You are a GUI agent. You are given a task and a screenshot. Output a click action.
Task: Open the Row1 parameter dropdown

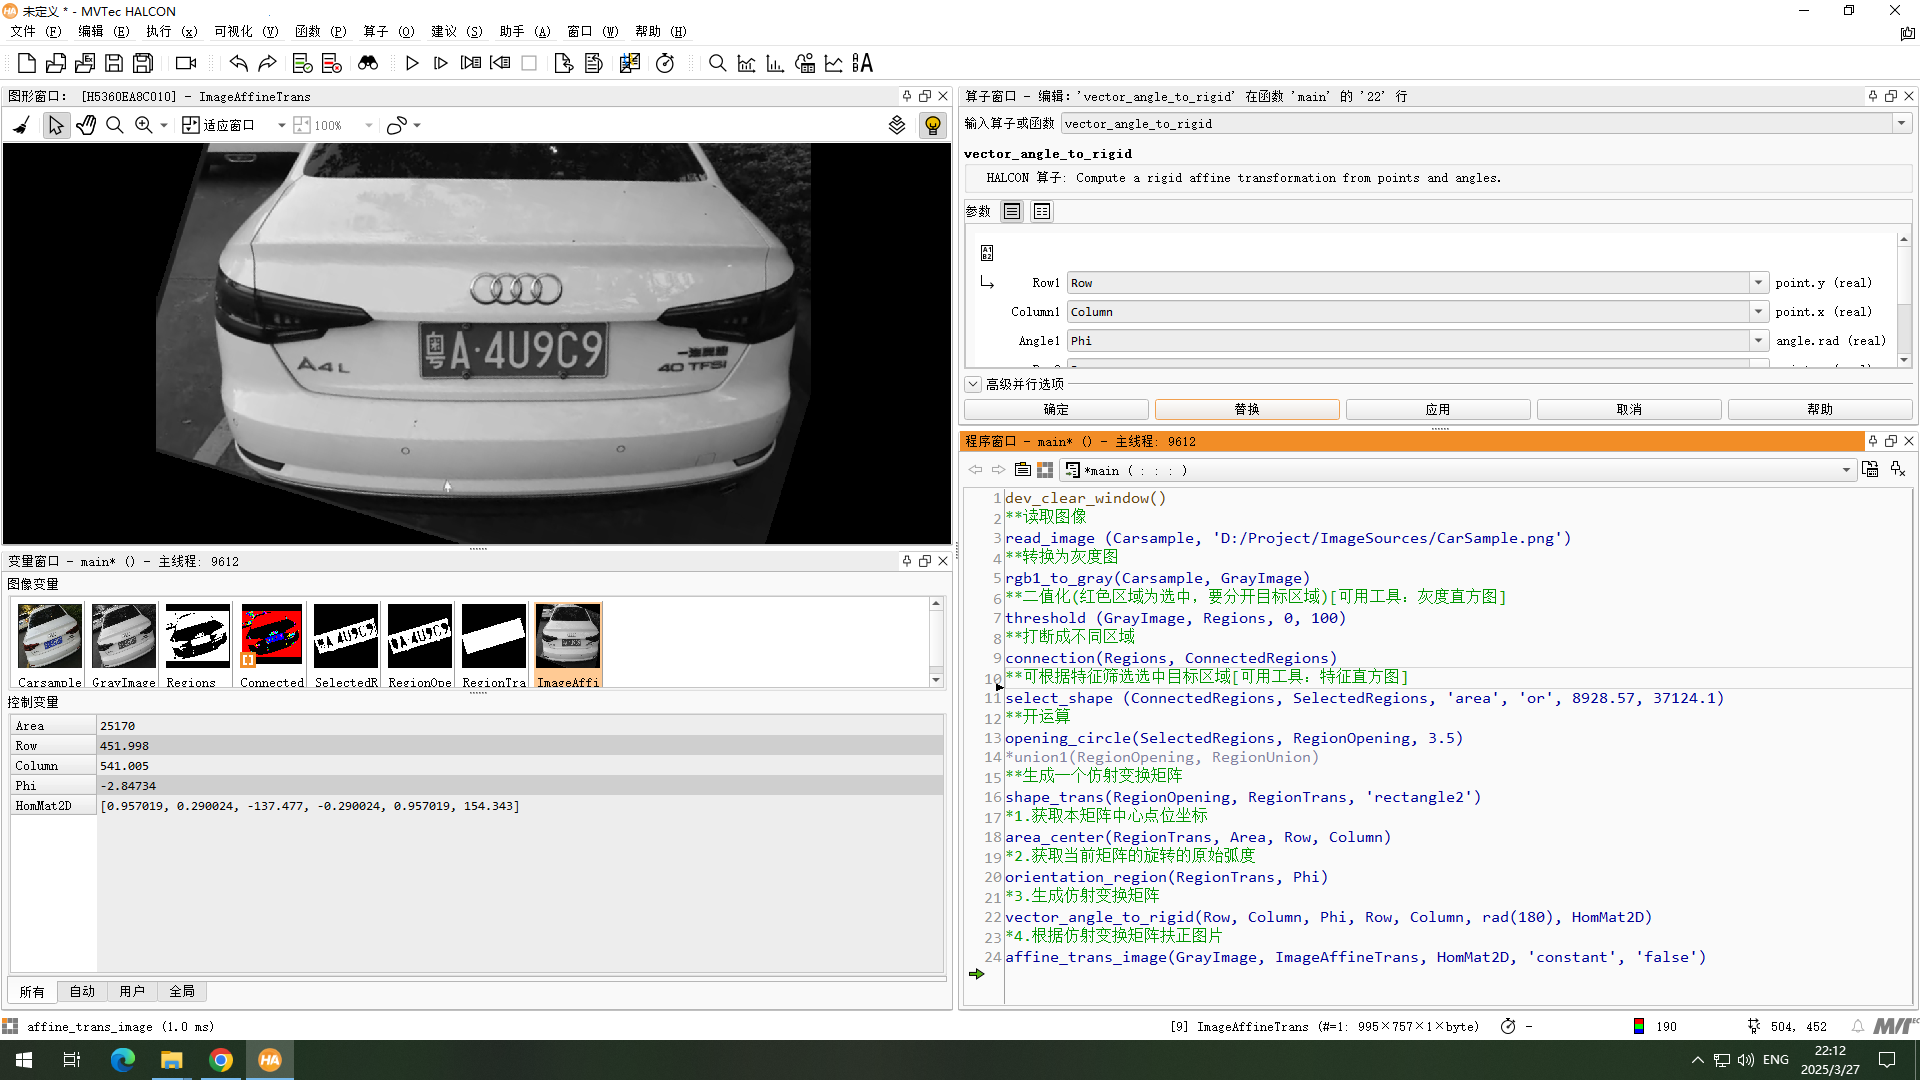click(1758, 283)
